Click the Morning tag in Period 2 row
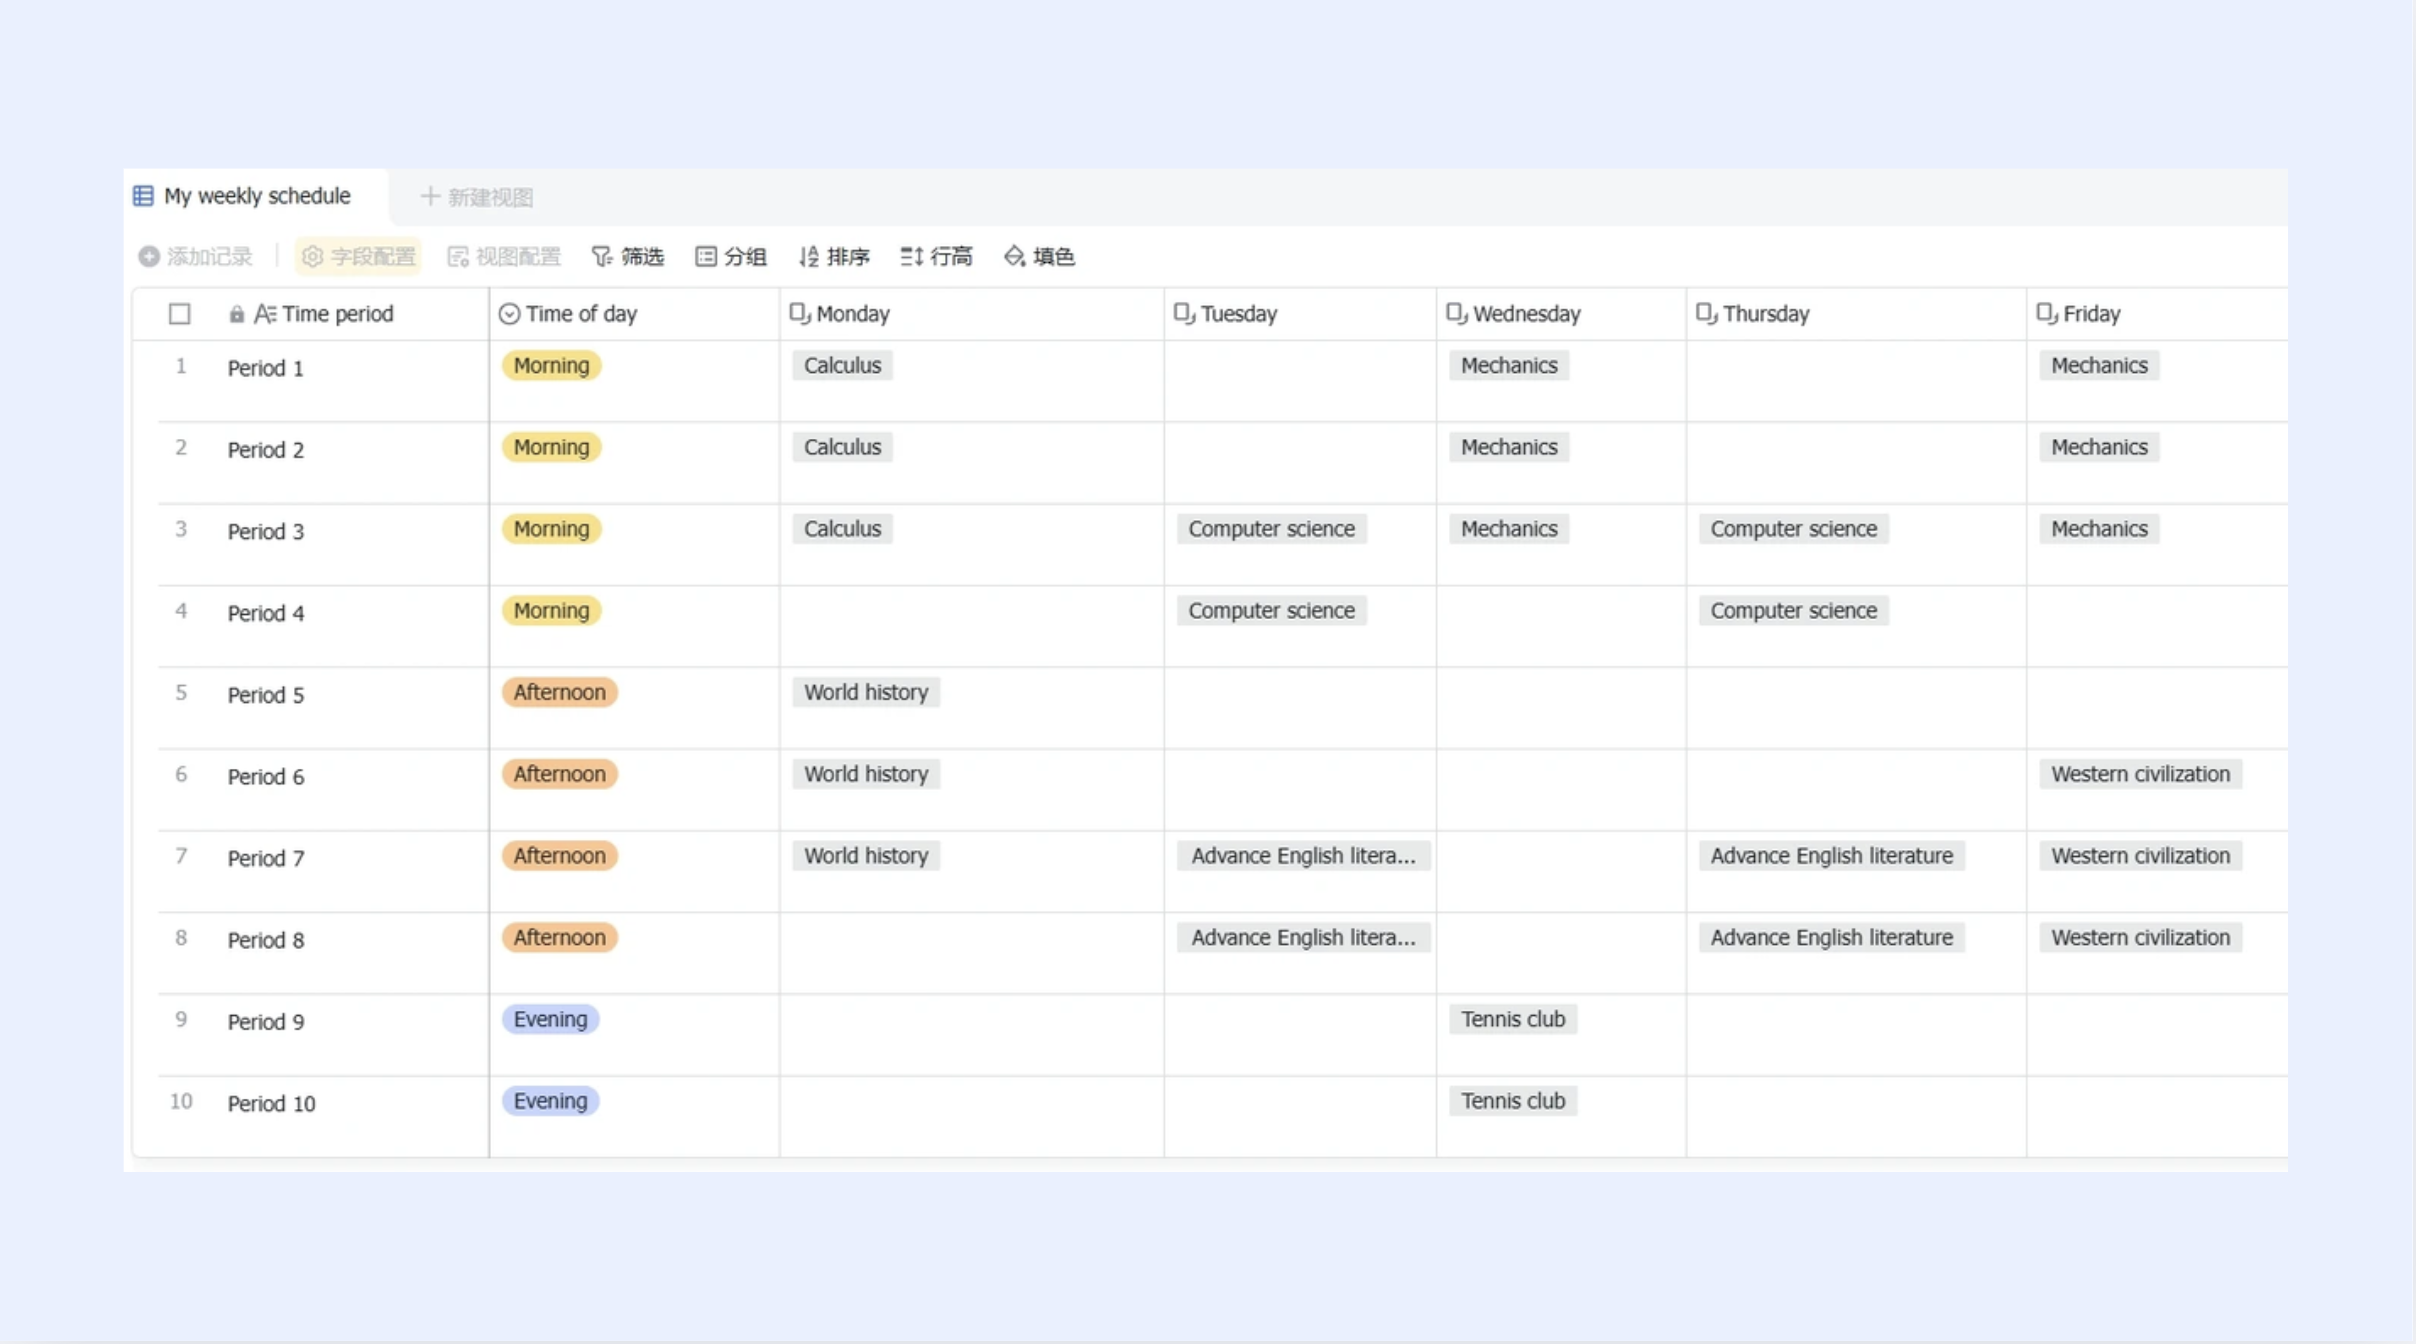This screenshot has width=2416, height=1344. tap(551, 448)
